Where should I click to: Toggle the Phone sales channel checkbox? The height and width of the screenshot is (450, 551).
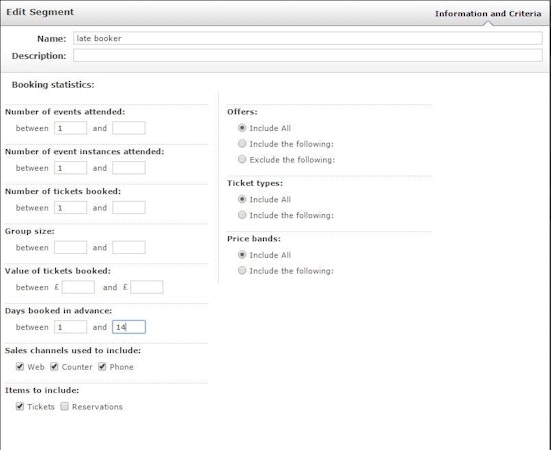[x=102, y=367]
